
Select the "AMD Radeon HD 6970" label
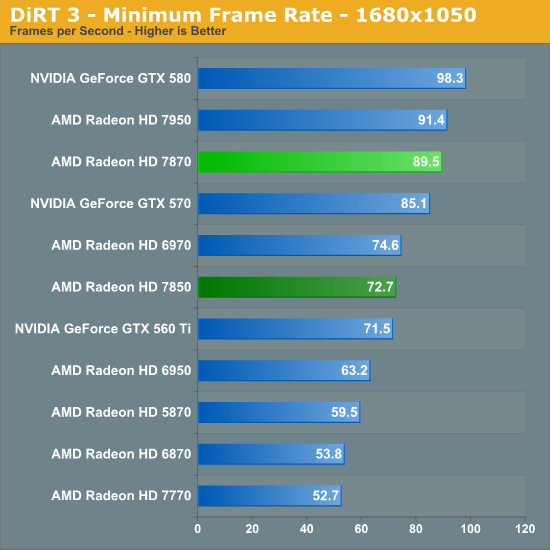121,245
